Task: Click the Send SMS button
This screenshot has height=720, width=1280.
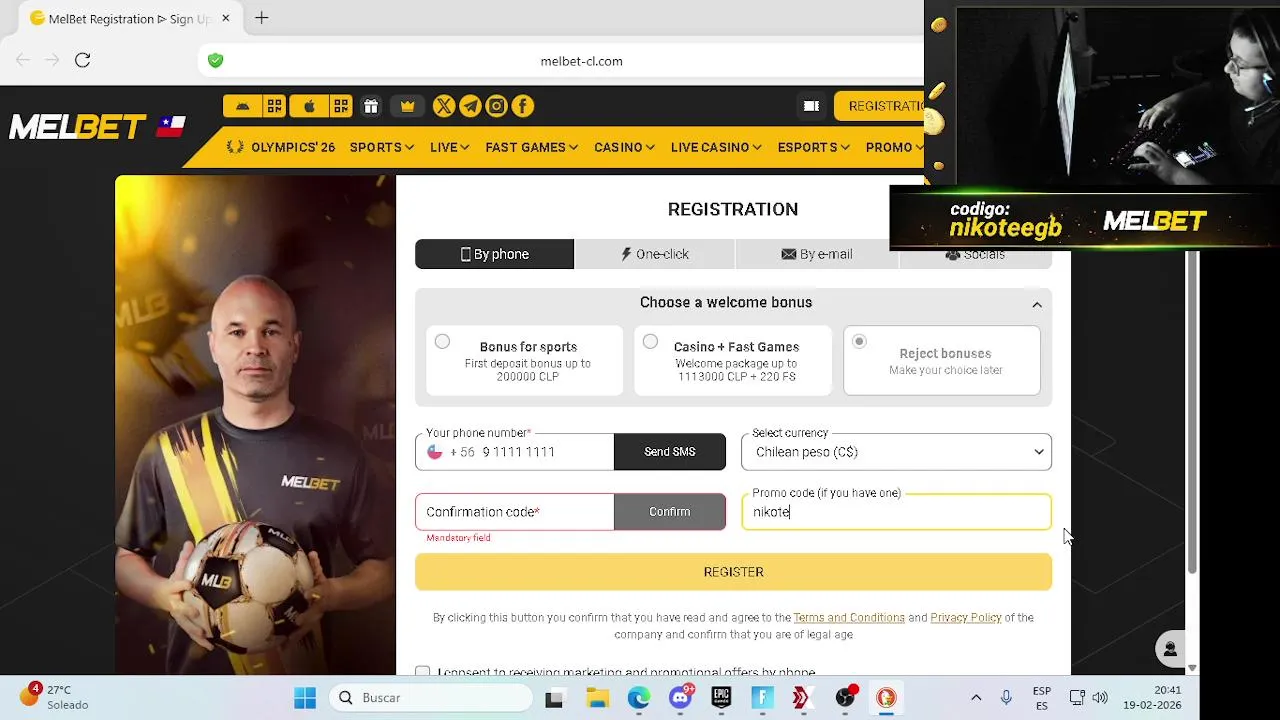Action: tap(670, 452)
